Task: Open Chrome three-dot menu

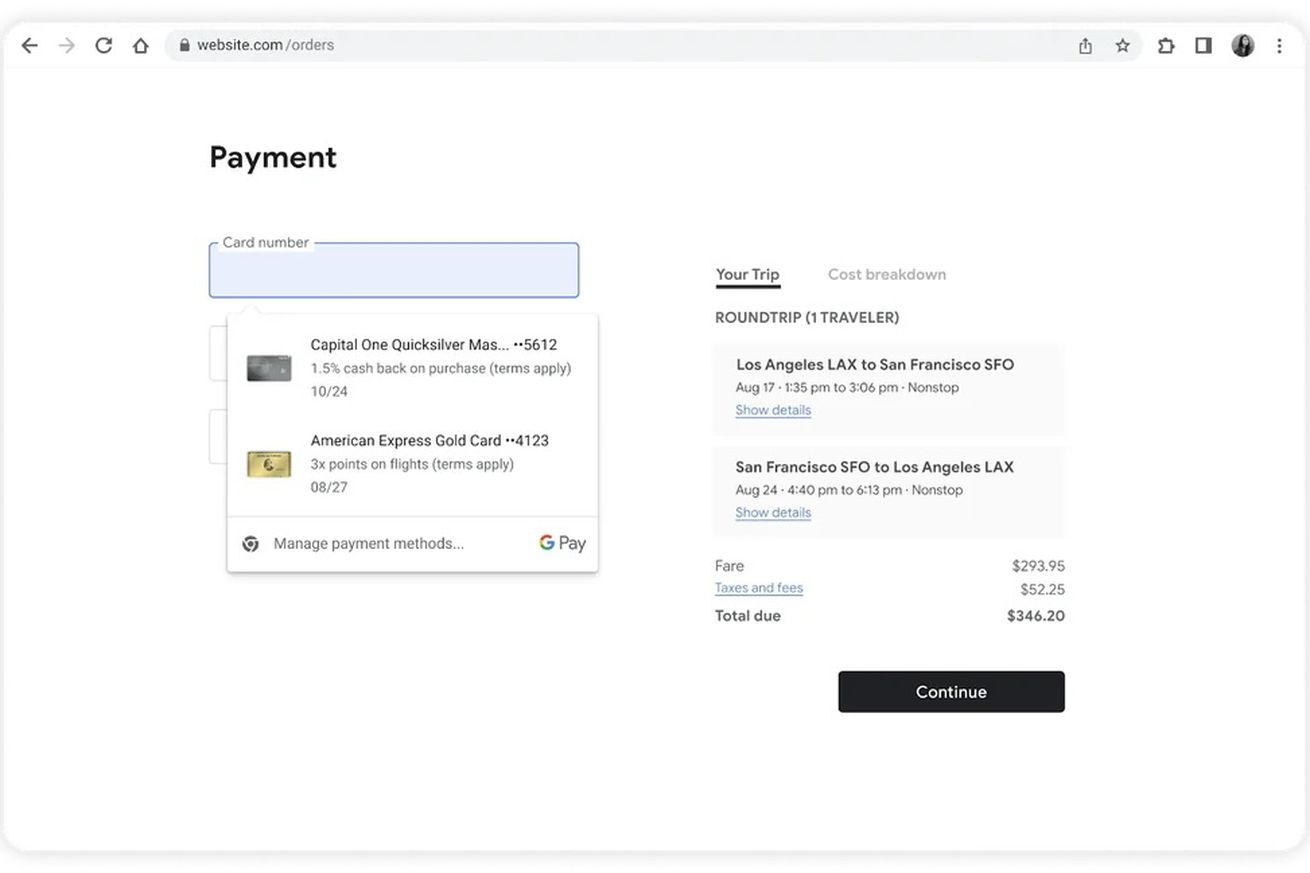Action: click(1279, 45)
